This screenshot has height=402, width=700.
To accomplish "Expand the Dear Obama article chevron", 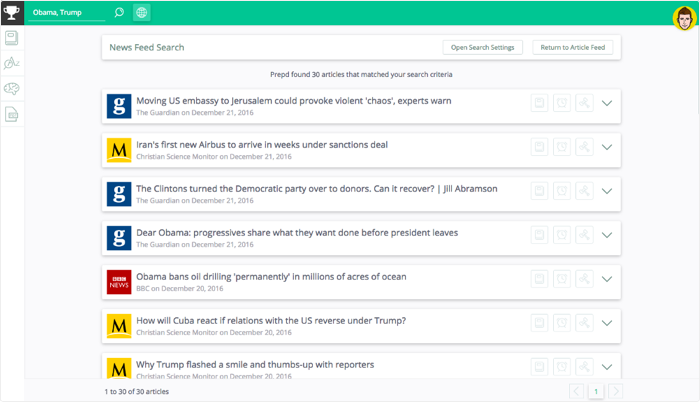I will (607, 235).
